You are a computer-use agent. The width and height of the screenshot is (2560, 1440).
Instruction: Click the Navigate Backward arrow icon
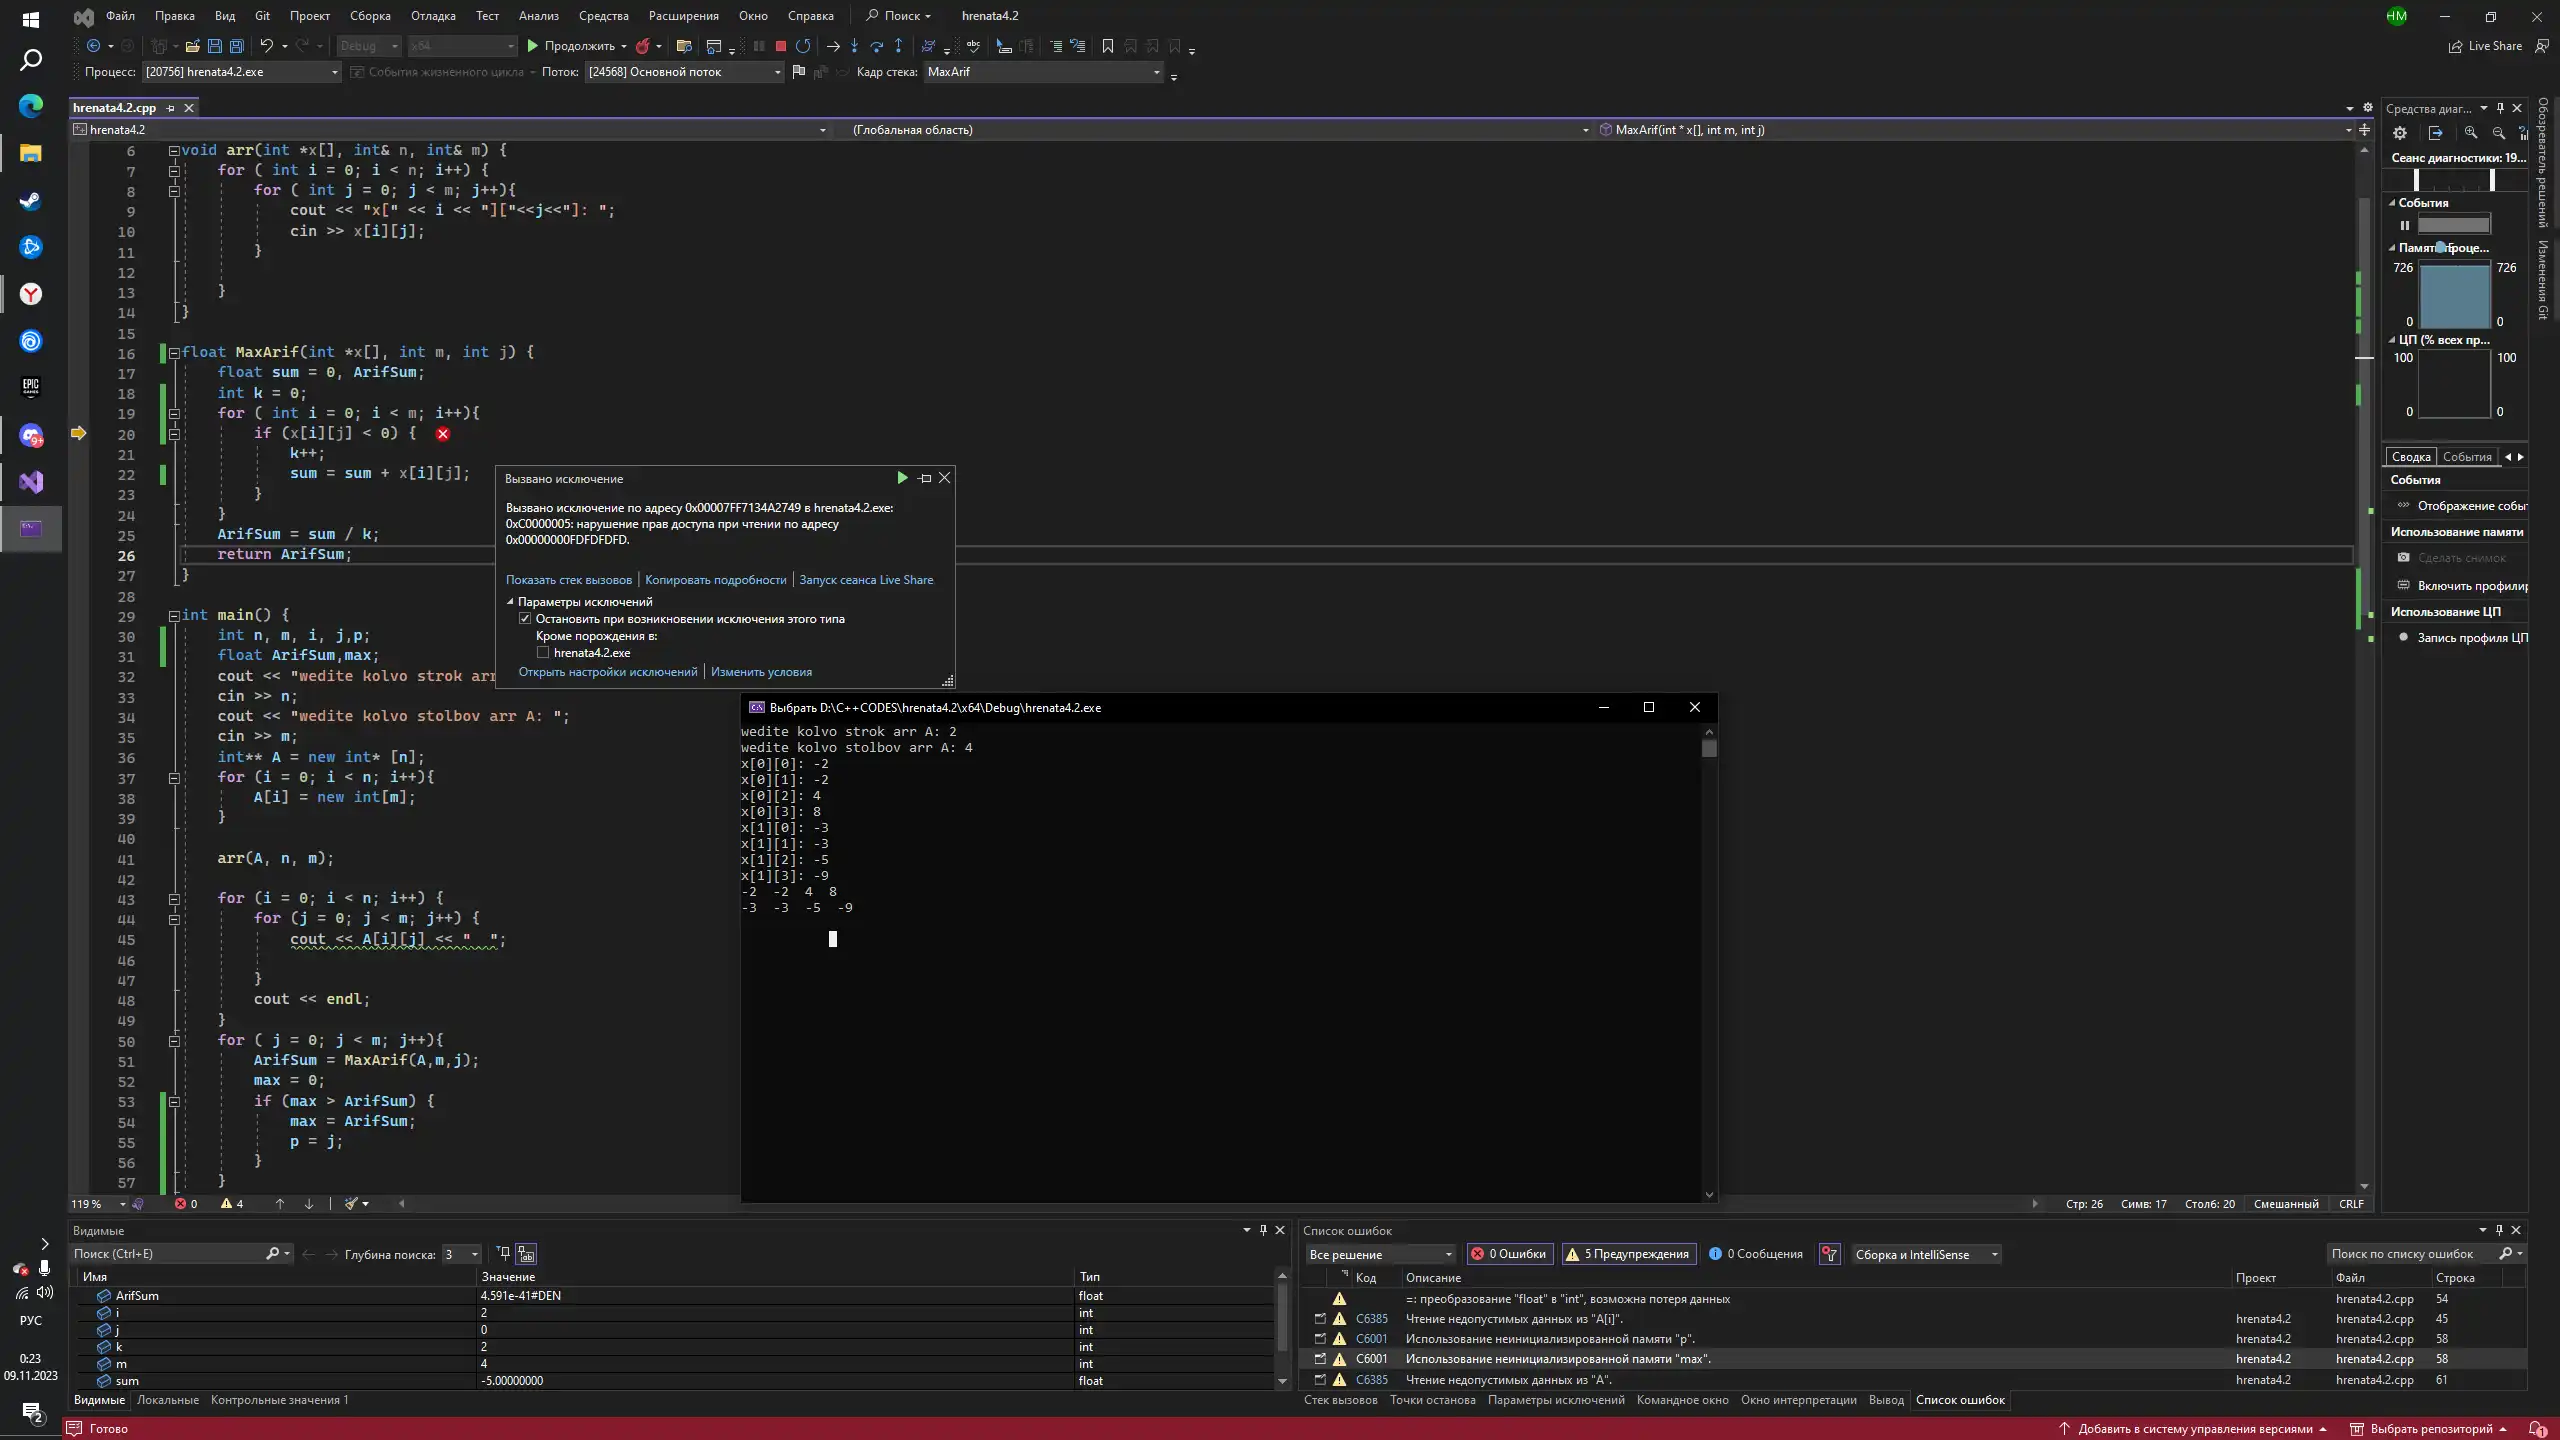93,46
